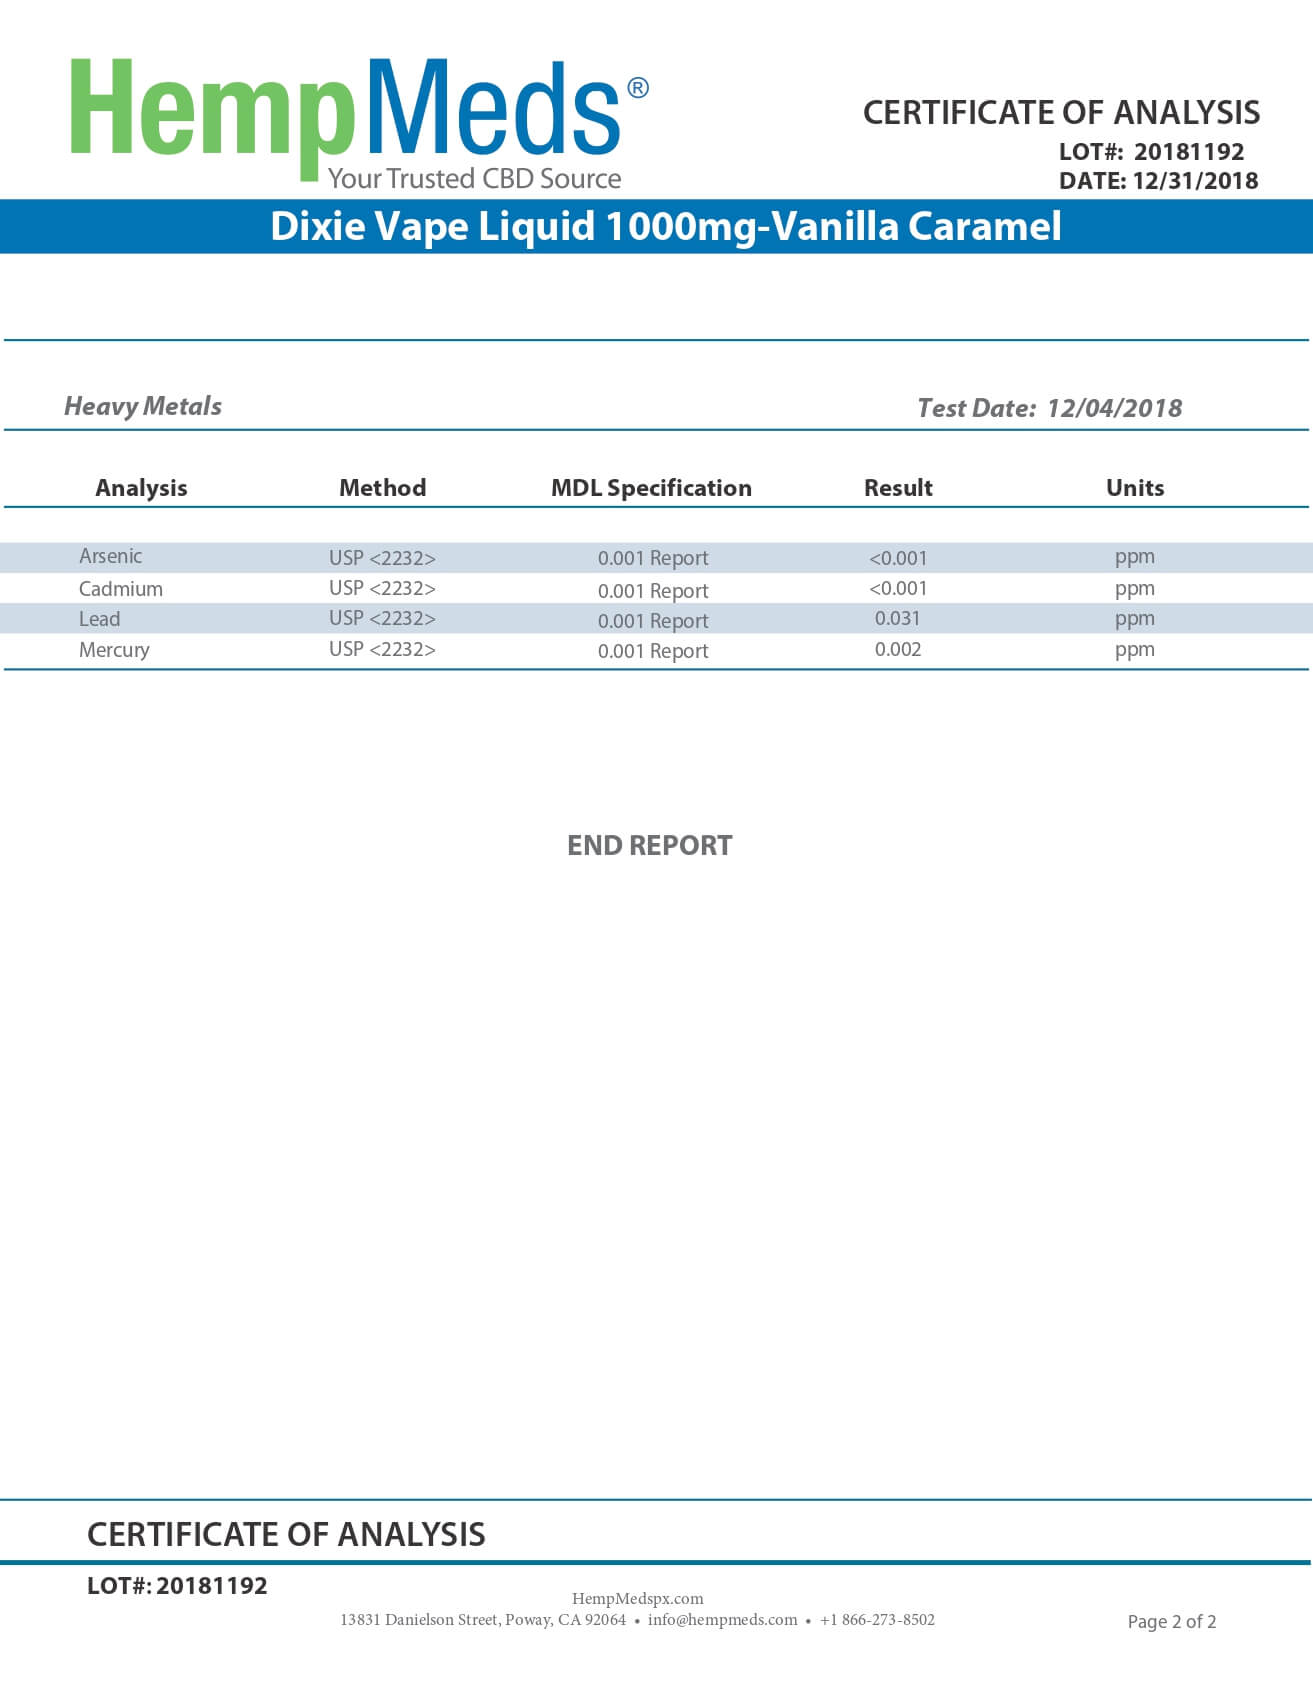Screen dimensions: 1313x1688
Task: Click the Dixie Vape Liquid title banner
Action: pyautogui.click(x=665, y=226)
